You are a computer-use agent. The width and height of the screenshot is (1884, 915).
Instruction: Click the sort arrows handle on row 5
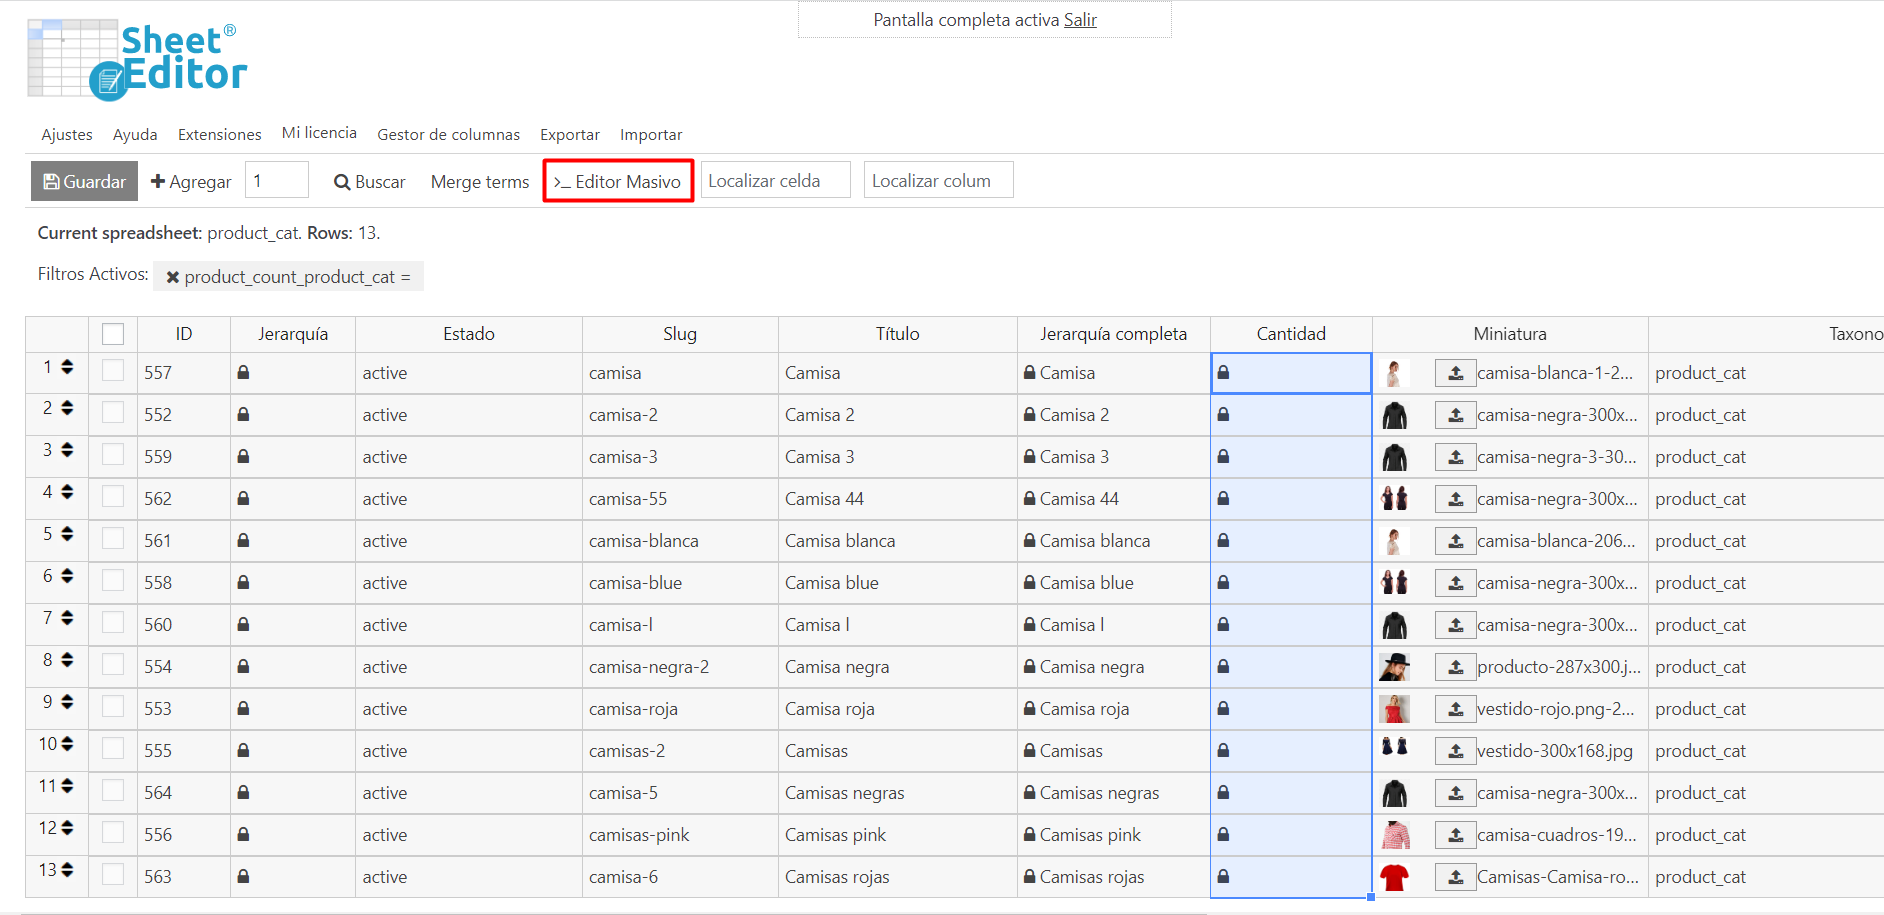67,534
